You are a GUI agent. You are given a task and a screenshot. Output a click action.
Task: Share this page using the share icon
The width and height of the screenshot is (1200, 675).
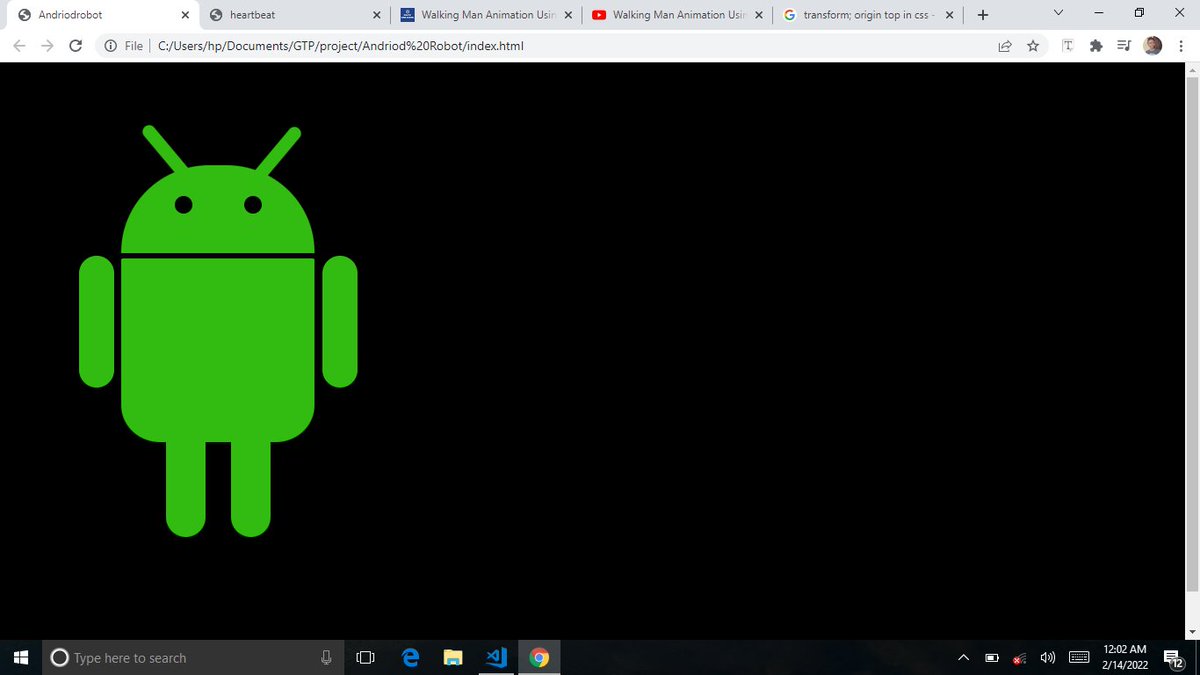[x=1004, y=45]
